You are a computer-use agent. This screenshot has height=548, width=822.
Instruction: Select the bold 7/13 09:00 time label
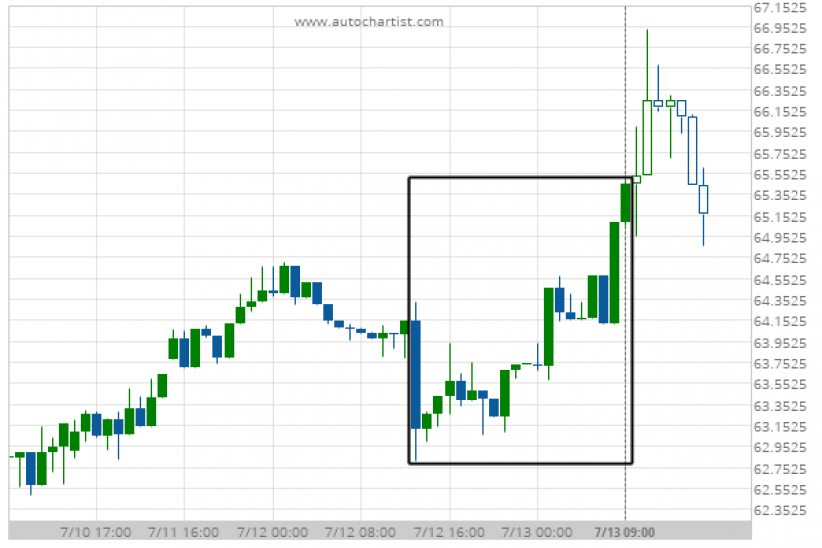pos(624,532)
